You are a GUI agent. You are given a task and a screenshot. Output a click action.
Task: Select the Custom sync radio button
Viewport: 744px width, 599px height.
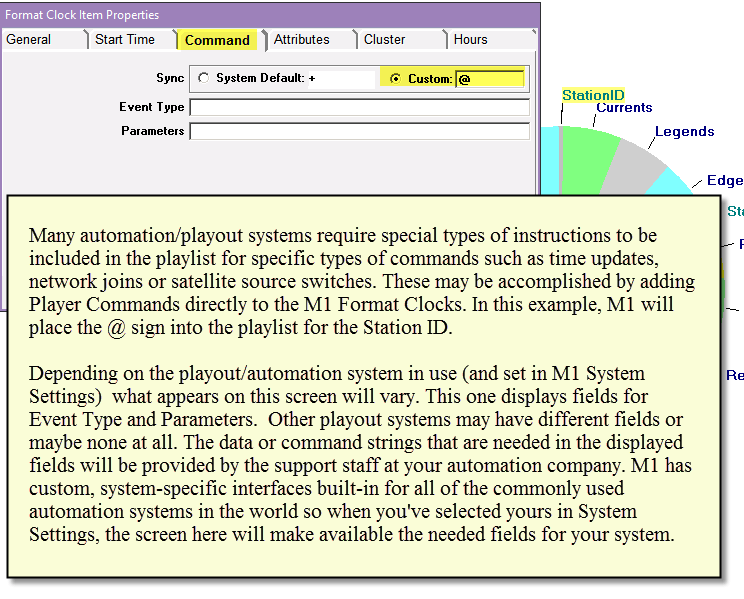pyautogui.click(x=395, y=79)
